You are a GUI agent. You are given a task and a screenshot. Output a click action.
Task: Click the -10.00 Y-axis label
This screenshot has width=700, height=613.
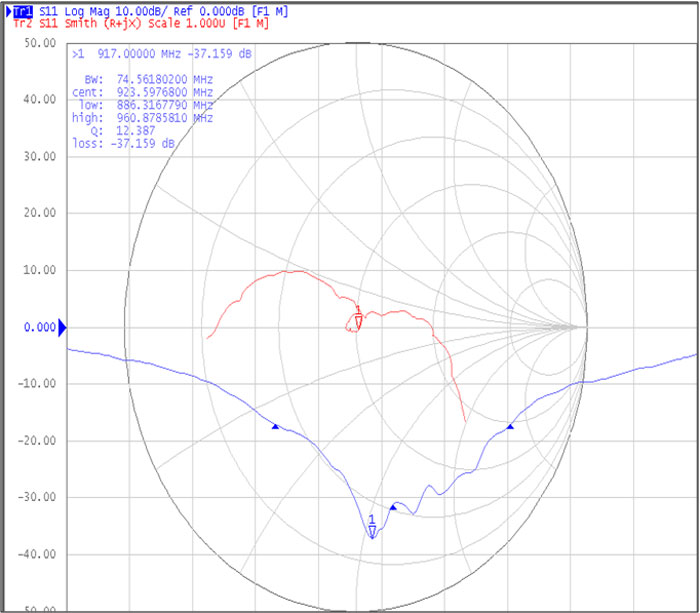coord(37,384)
